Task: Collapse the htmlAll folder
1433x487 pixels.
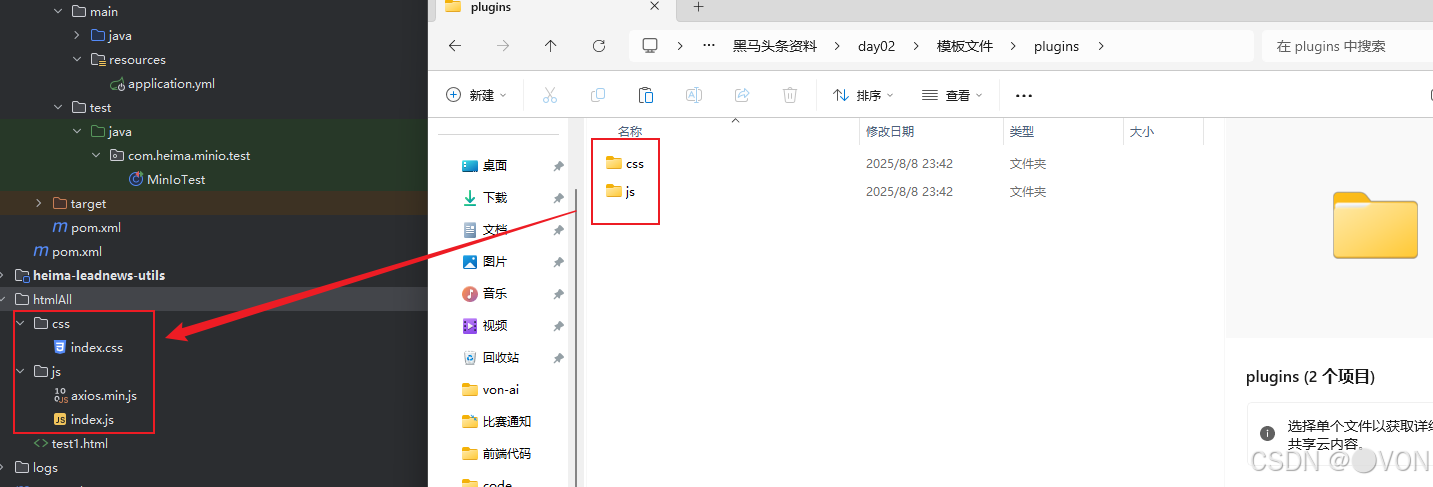Action: 4,299
